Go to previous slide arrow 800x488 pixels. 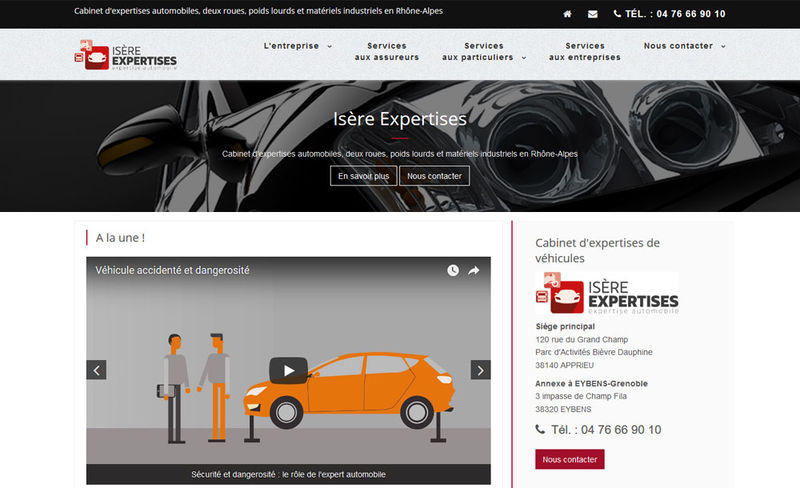[x=96, y=370]
